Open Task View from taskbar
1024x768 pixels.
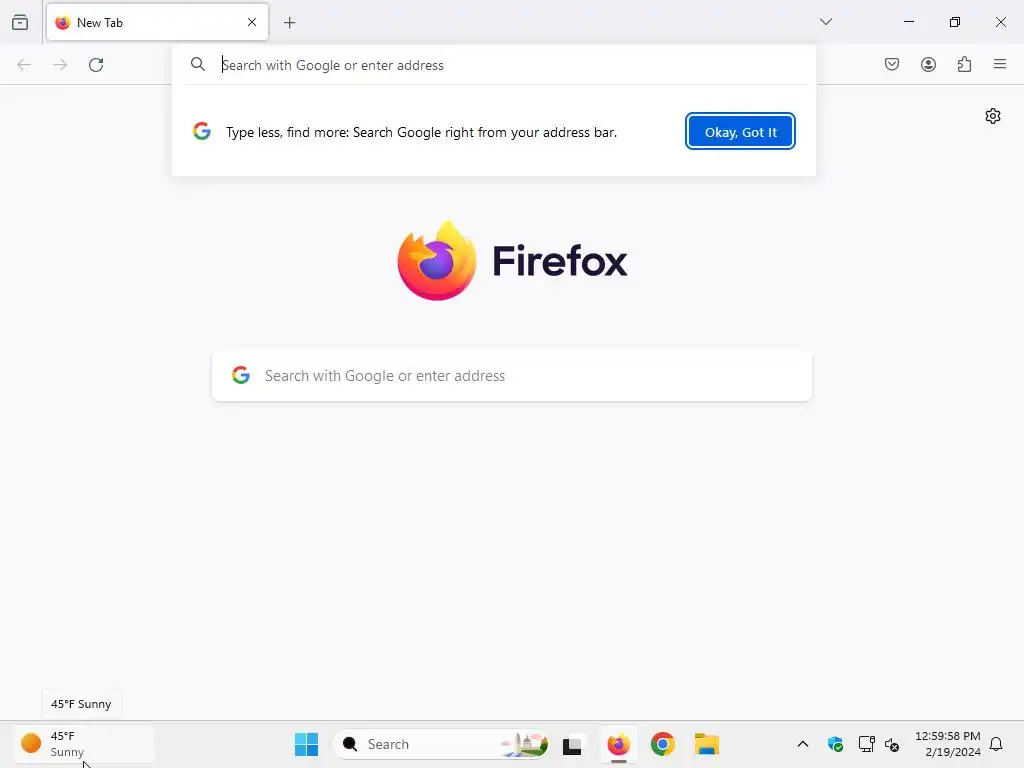point(572,744)
